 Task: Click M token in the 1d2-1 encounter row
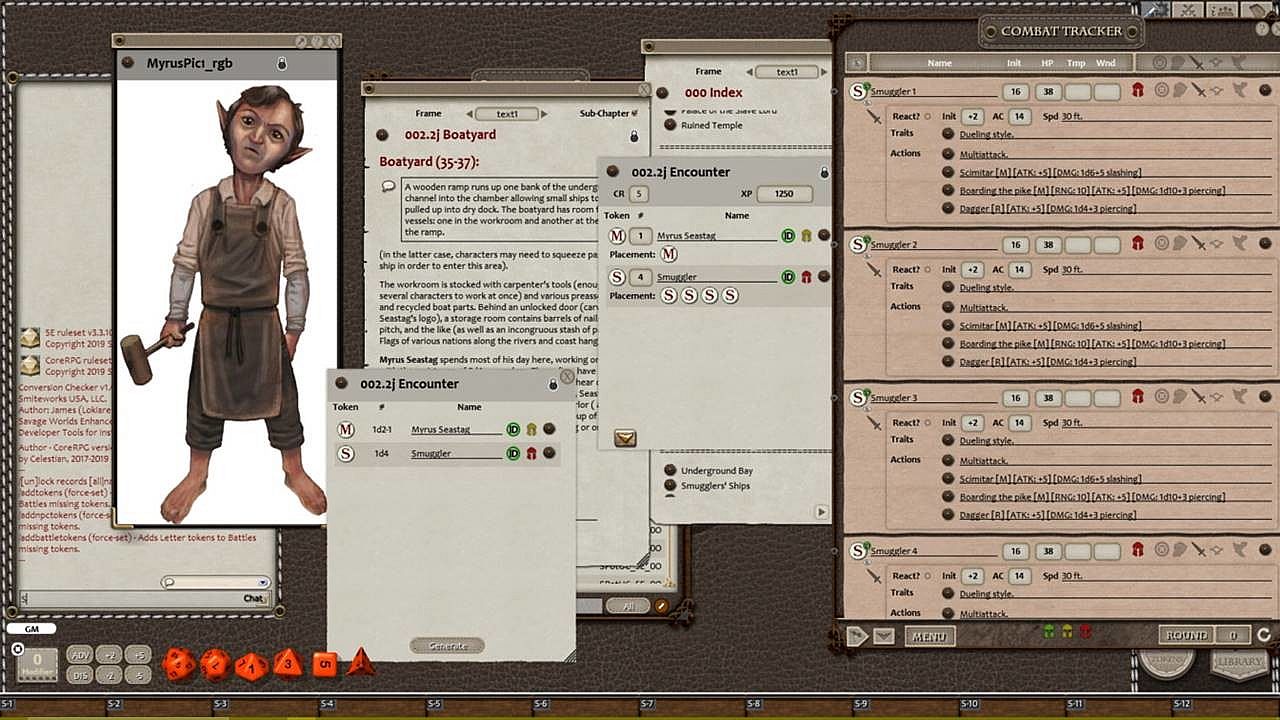click(x=346, y=430)
